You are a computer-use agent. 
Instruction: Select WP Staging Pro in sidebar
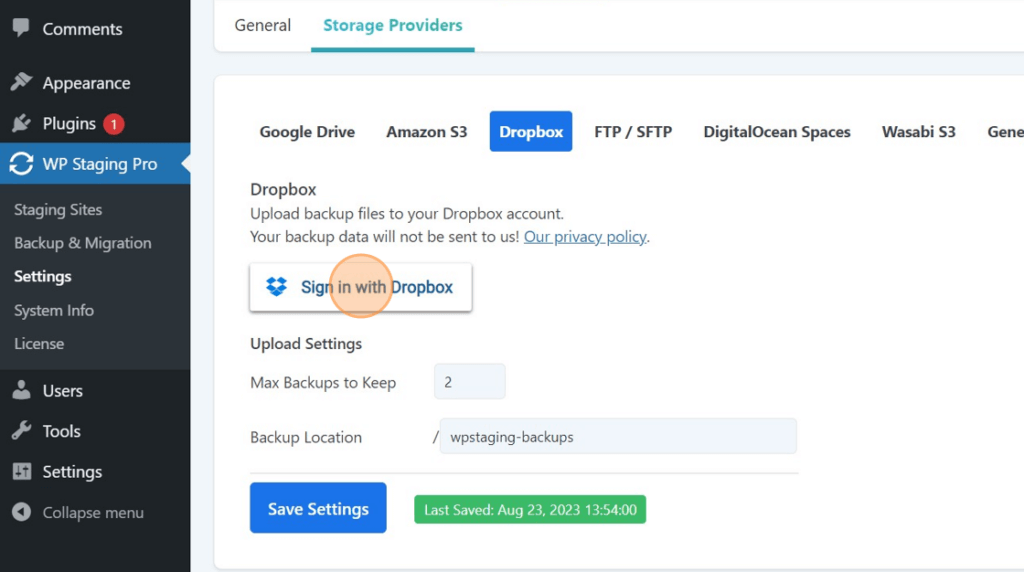click(95, 163)
